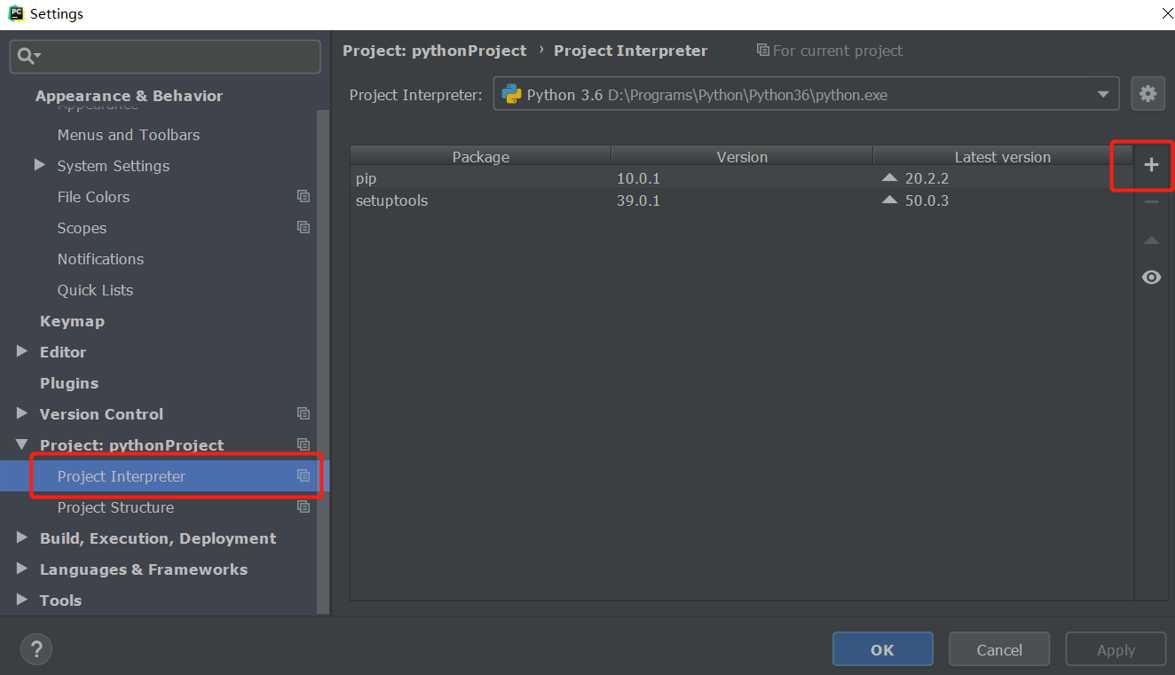Sort by Latest version column header
1175x675 pixels.
point(1002,157)
